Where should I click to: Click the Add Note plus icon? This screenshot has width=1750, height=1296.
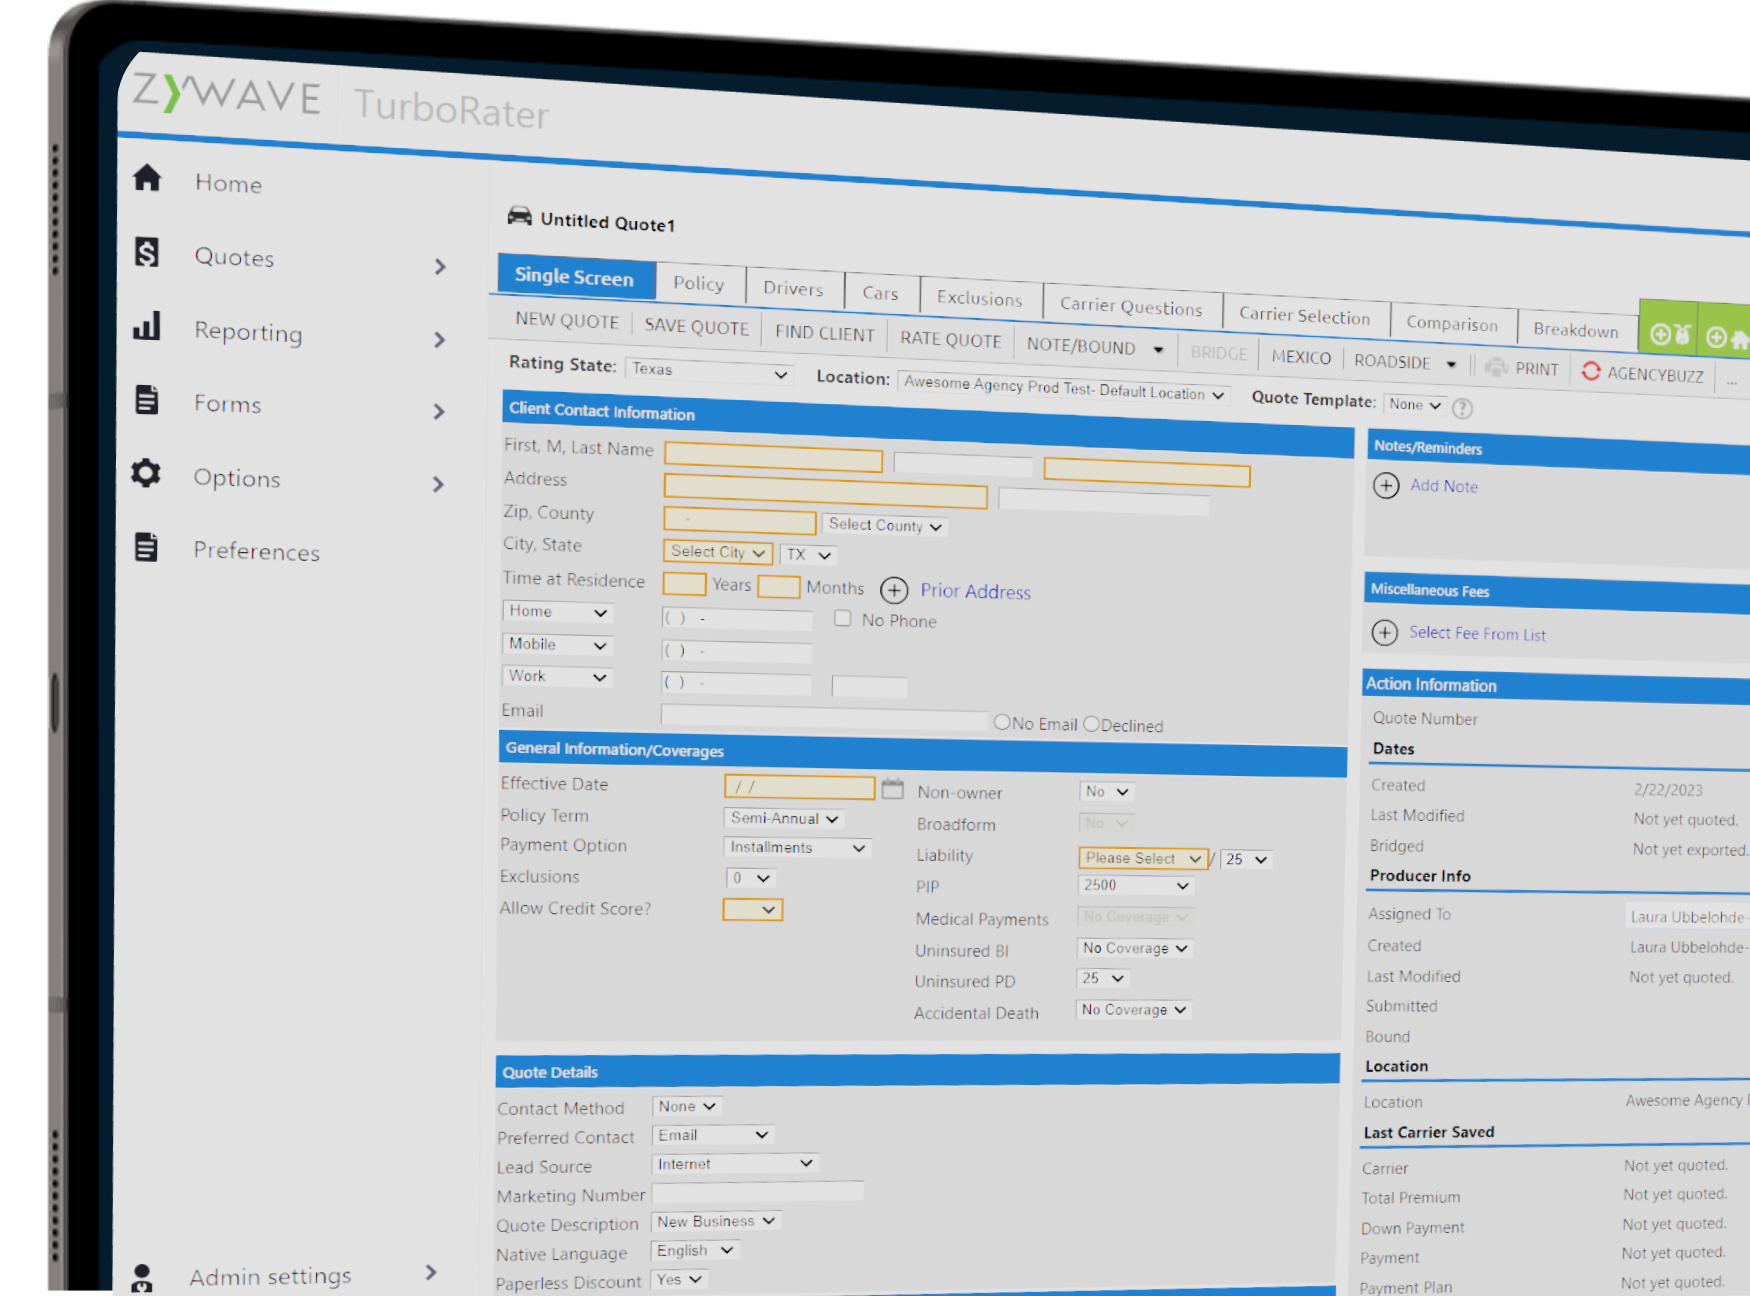click(1386, 486)
